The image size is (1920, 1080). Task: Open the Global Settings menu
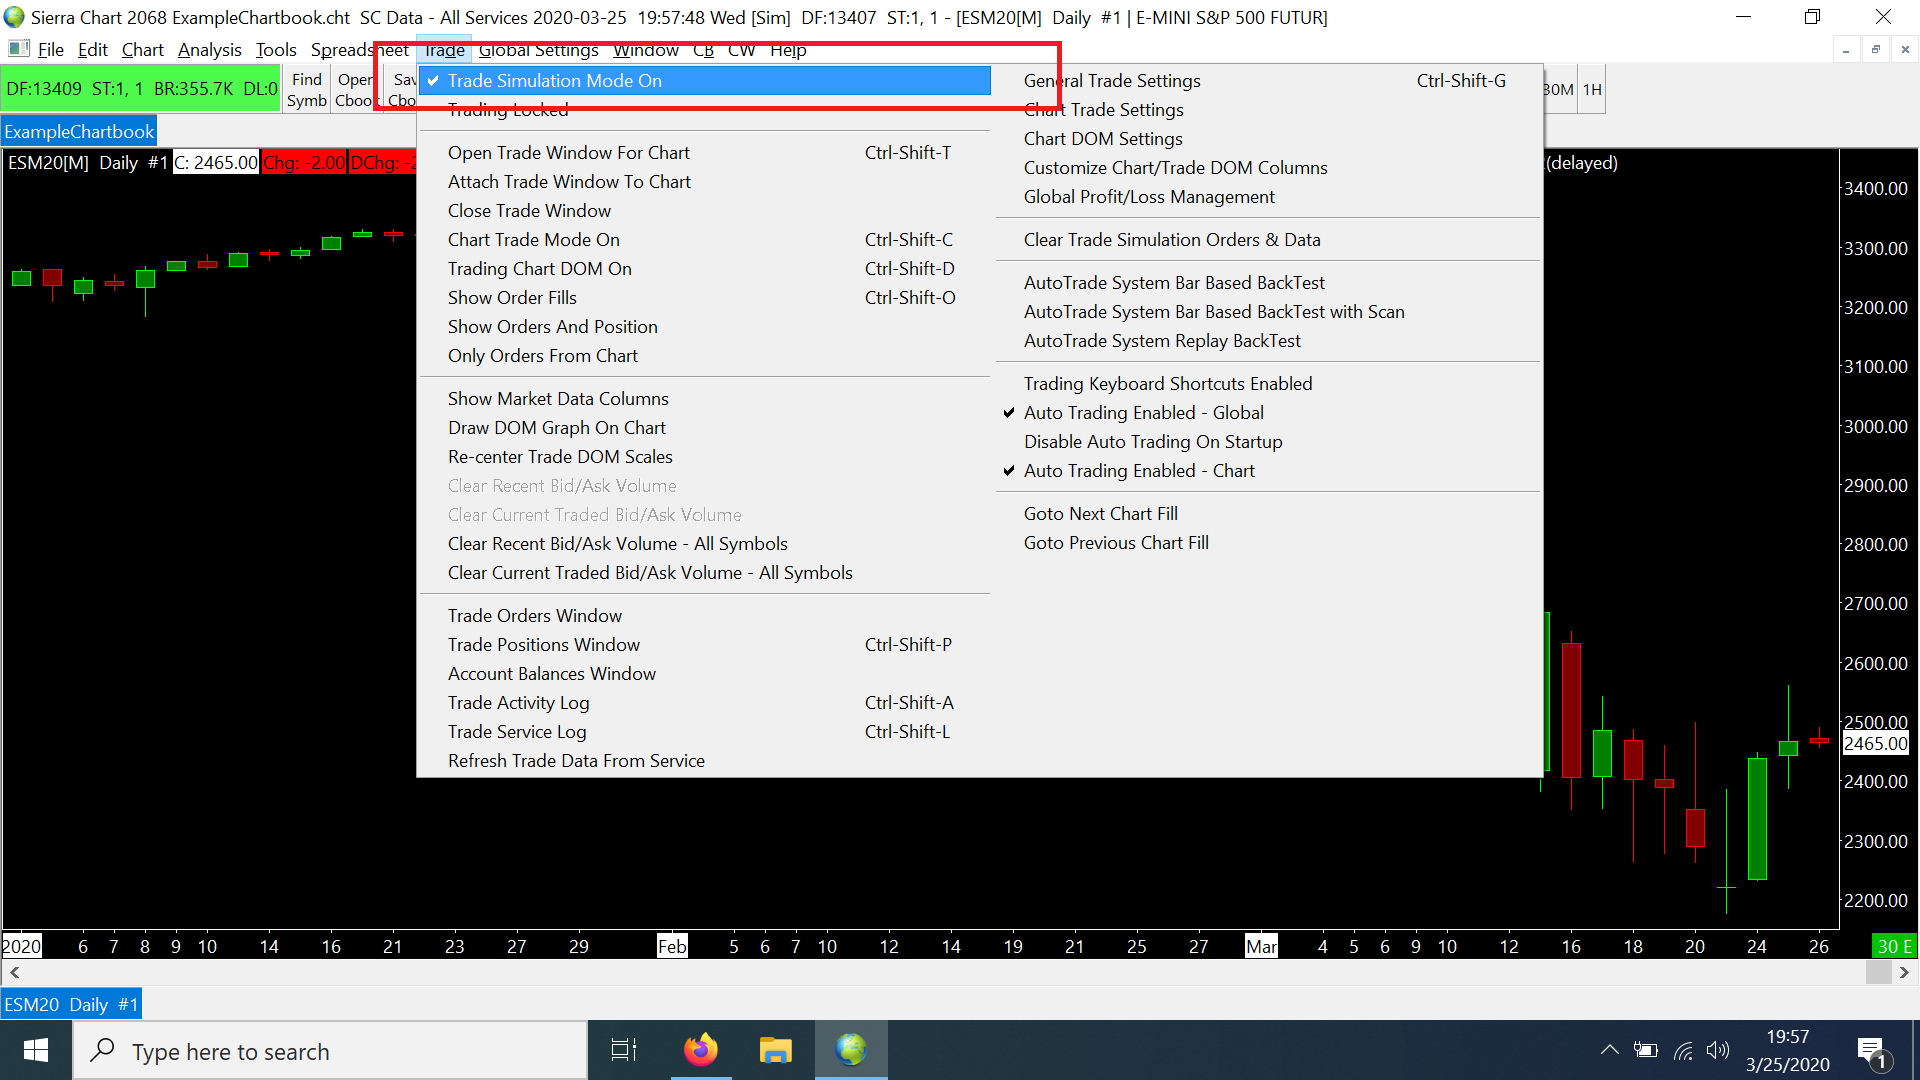(538, 50)
